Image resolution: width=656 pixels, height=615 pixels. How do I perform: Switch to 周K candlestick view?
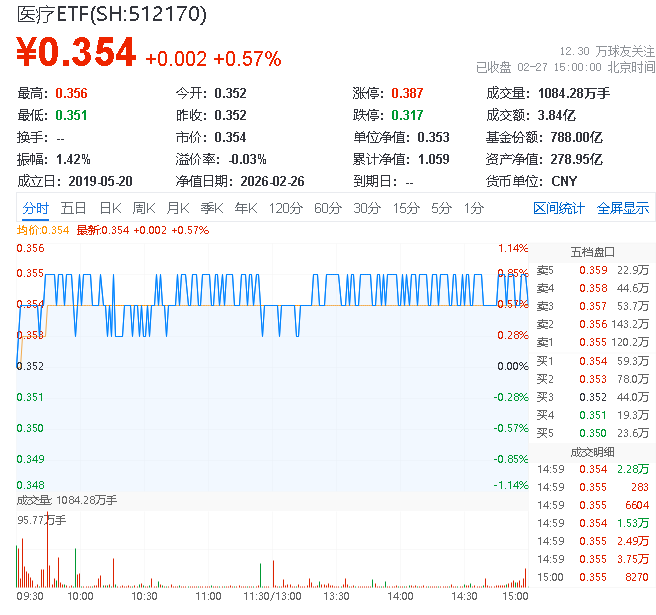coord(144,208)
